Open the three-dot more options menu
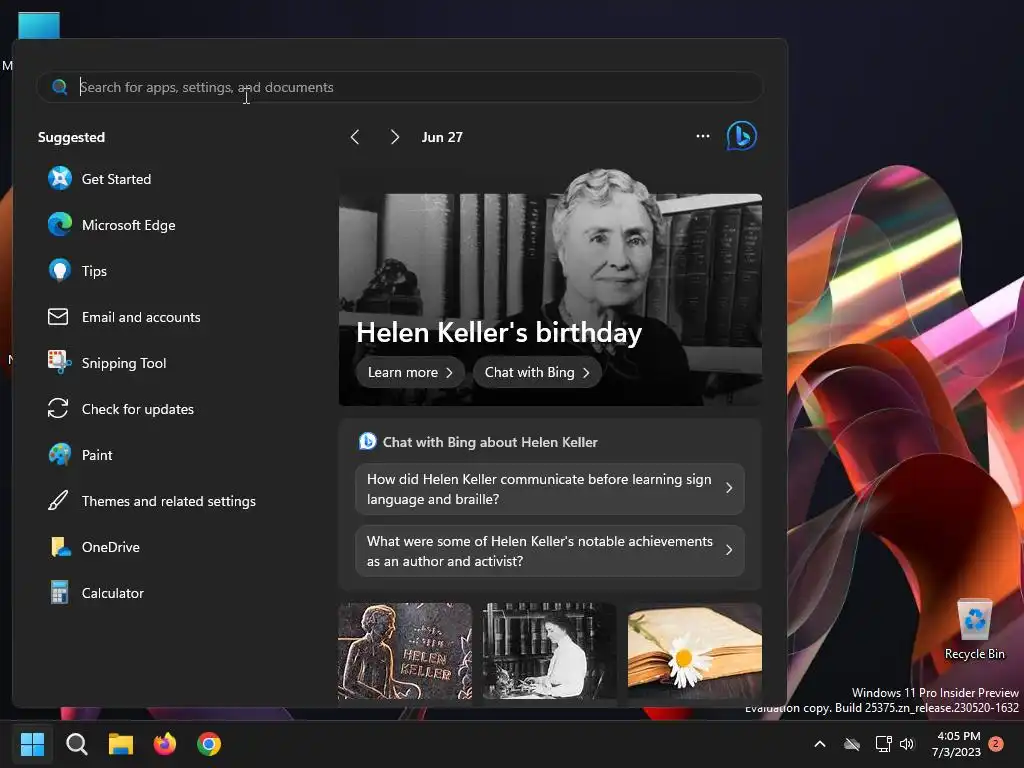 [x=703, y=136]
